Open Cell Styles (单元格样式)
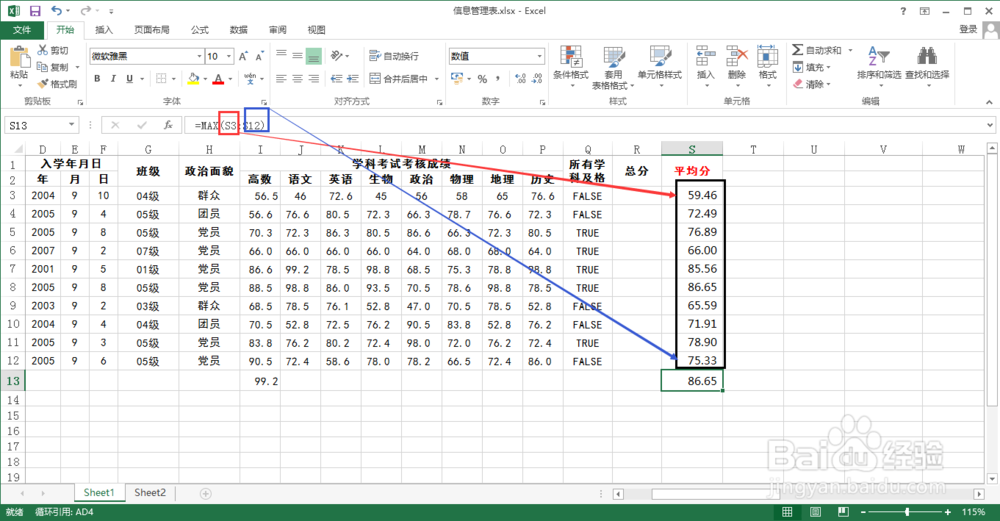Screen dimensions: 1000x521 [660, 66]
